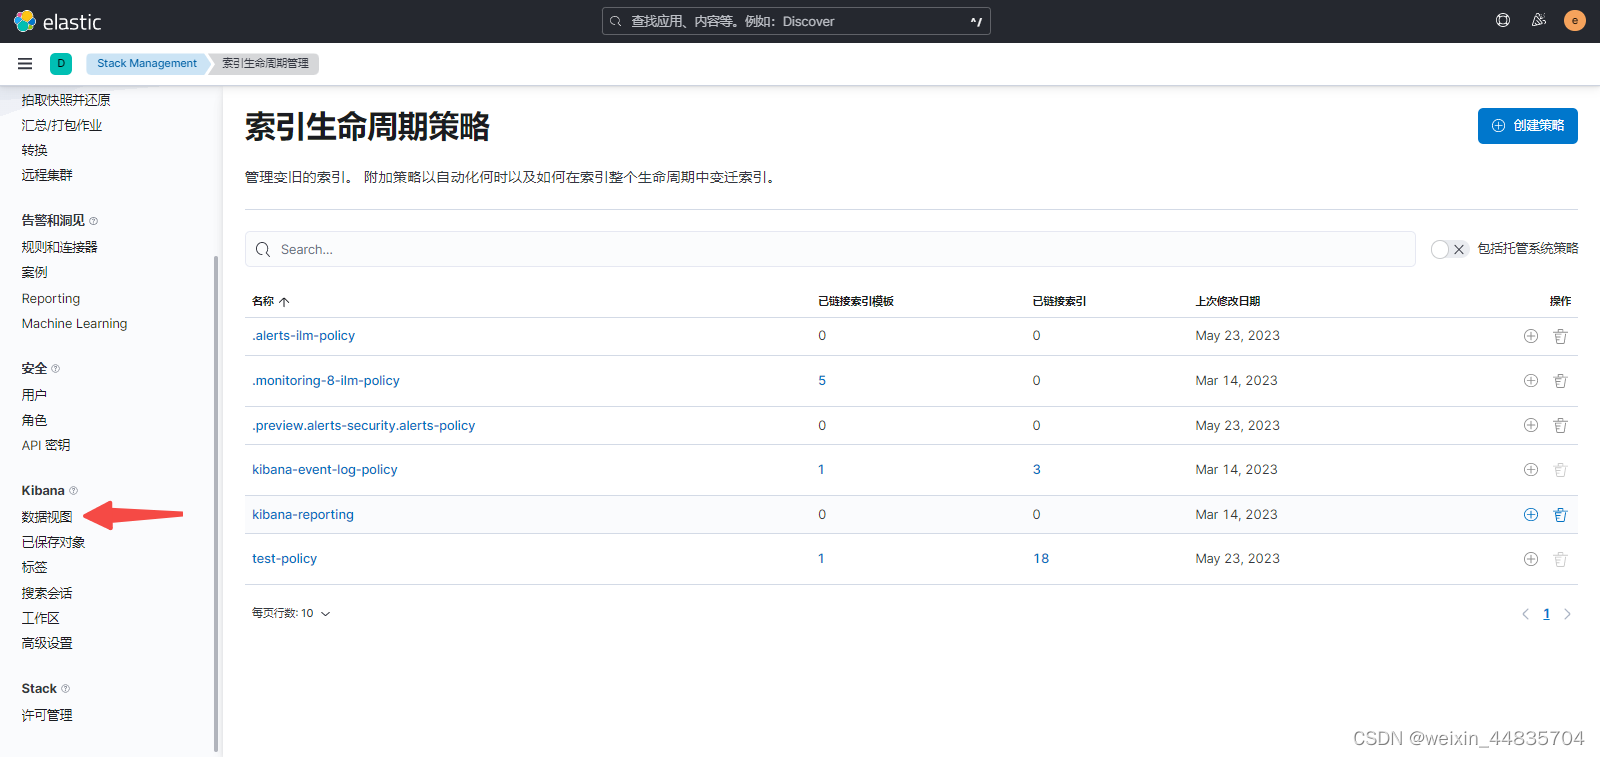Sort by 名称 column header

(270, 301)
